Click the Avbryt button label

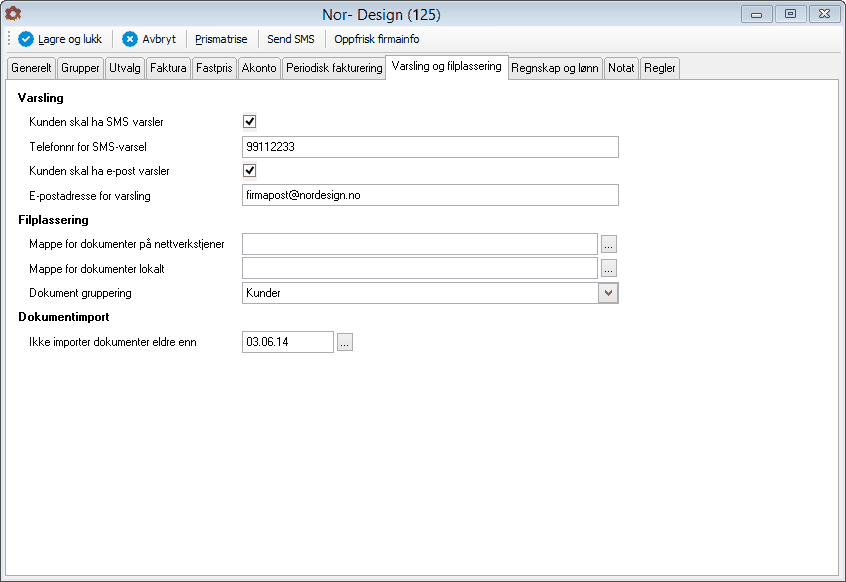(x=159, y=39)
